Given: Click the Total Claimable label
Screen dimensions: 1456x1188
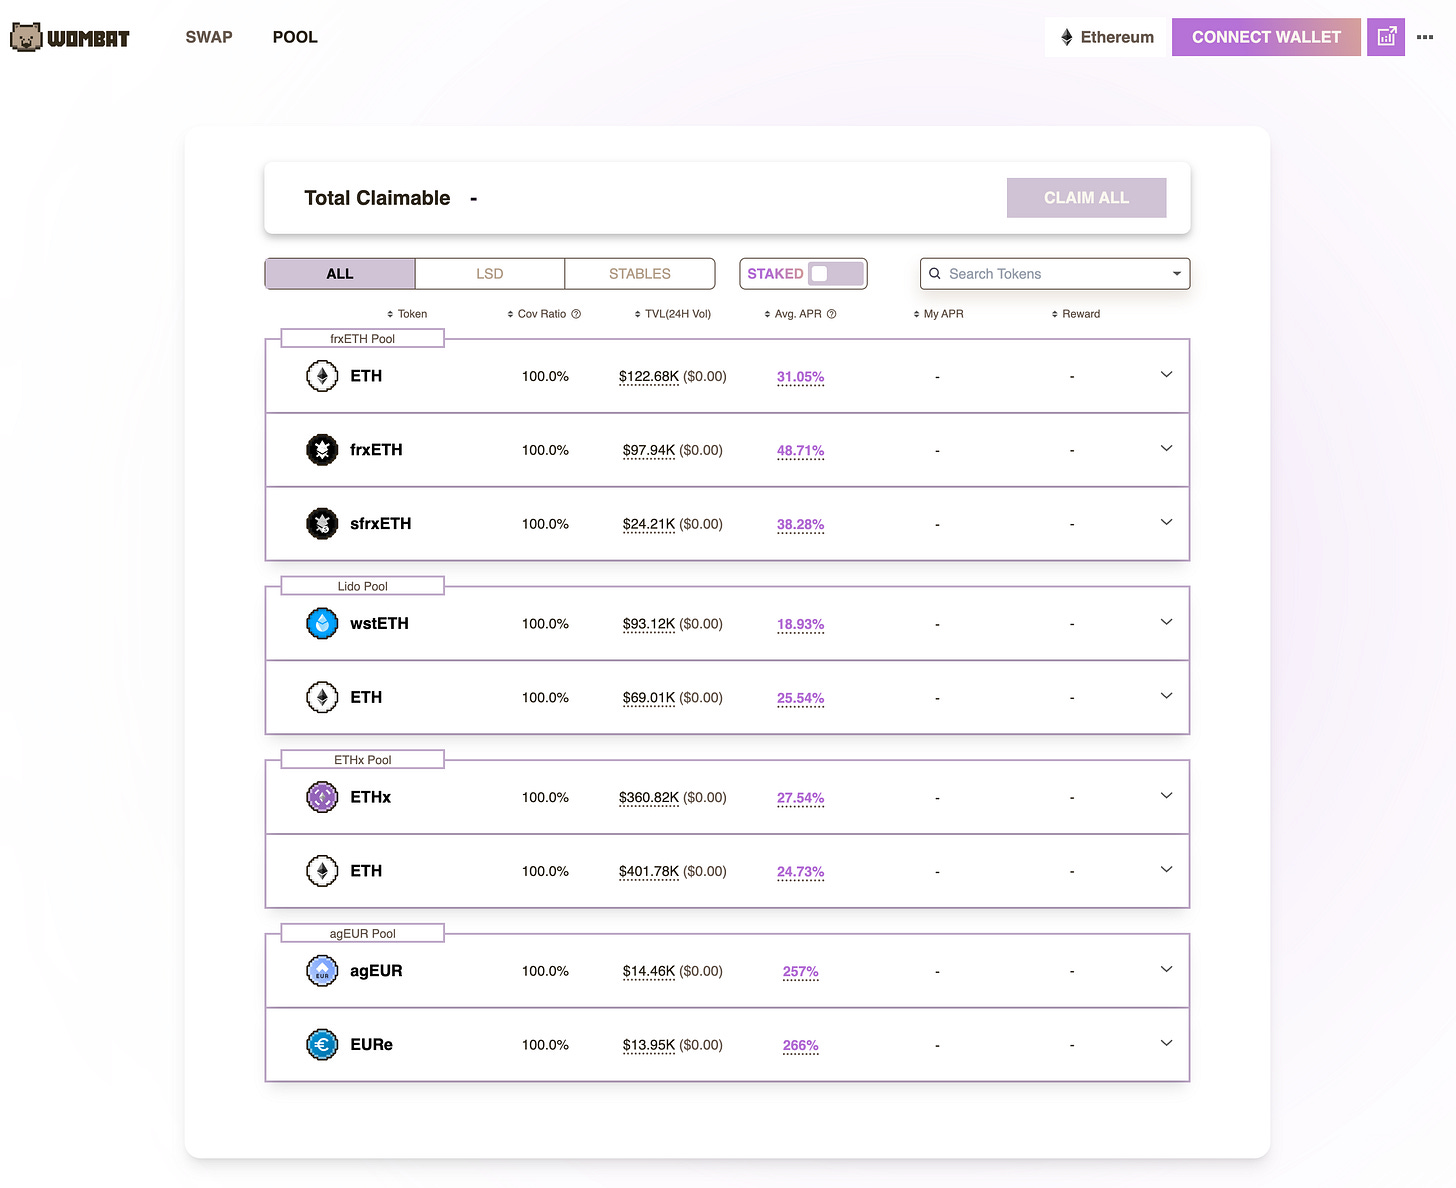Looking at the screenshot, I should [x=377, y=198].
